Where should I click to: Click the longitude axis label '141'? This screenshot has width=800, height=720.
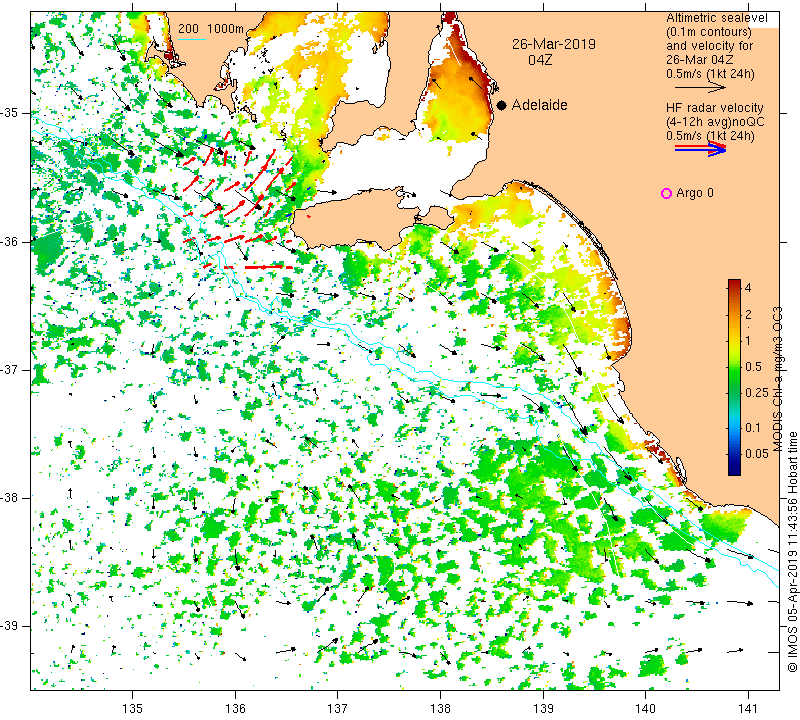748,709
